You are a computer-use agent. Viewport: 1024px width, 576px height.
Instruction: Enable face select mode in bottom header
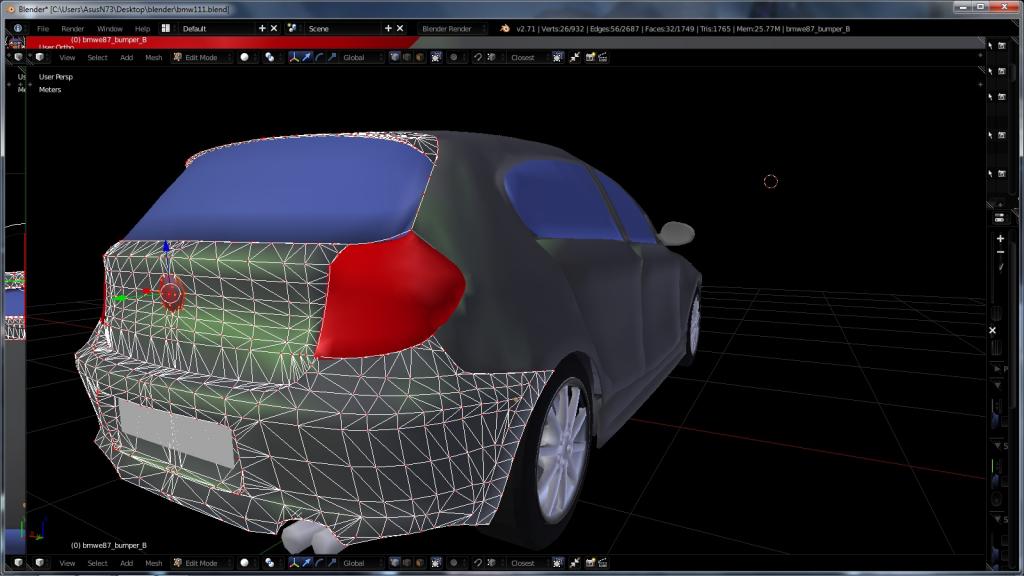419,563
